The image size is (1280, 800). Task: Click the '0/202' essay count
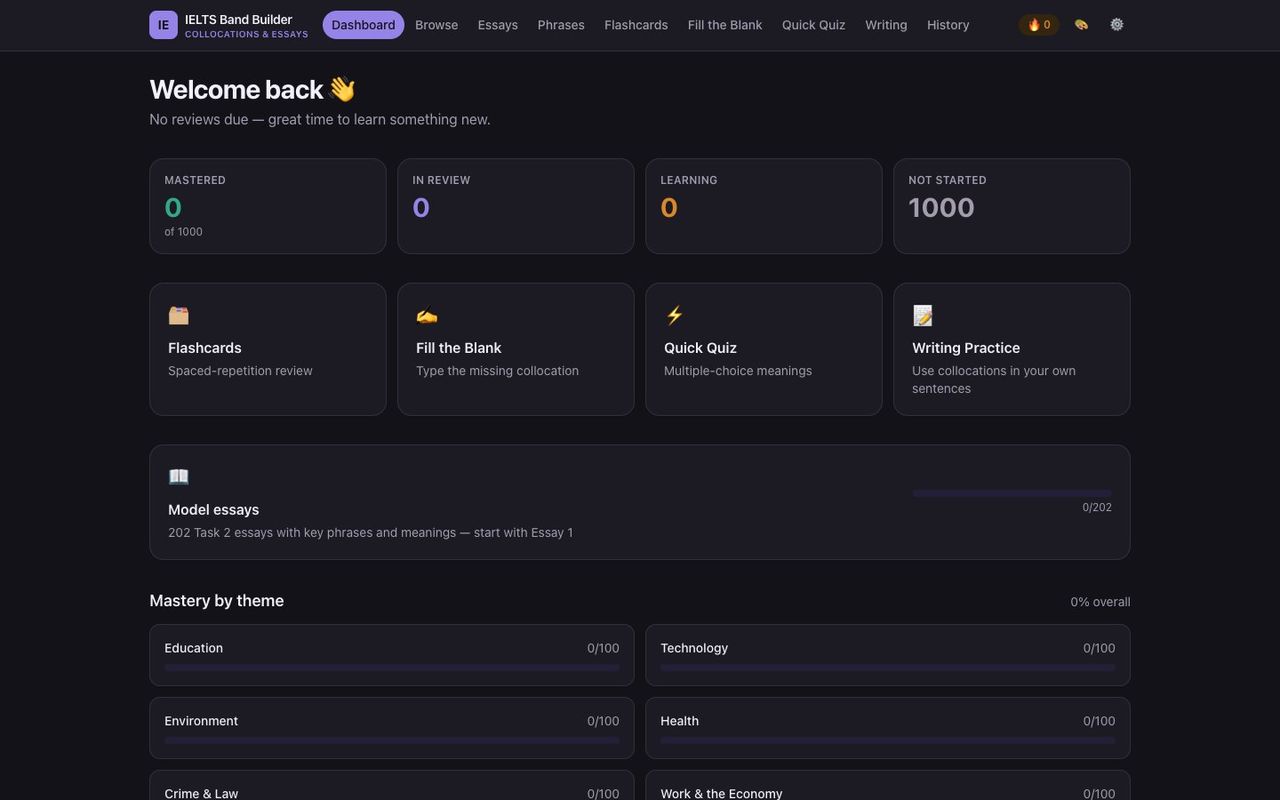click(x=1097, y=508)
